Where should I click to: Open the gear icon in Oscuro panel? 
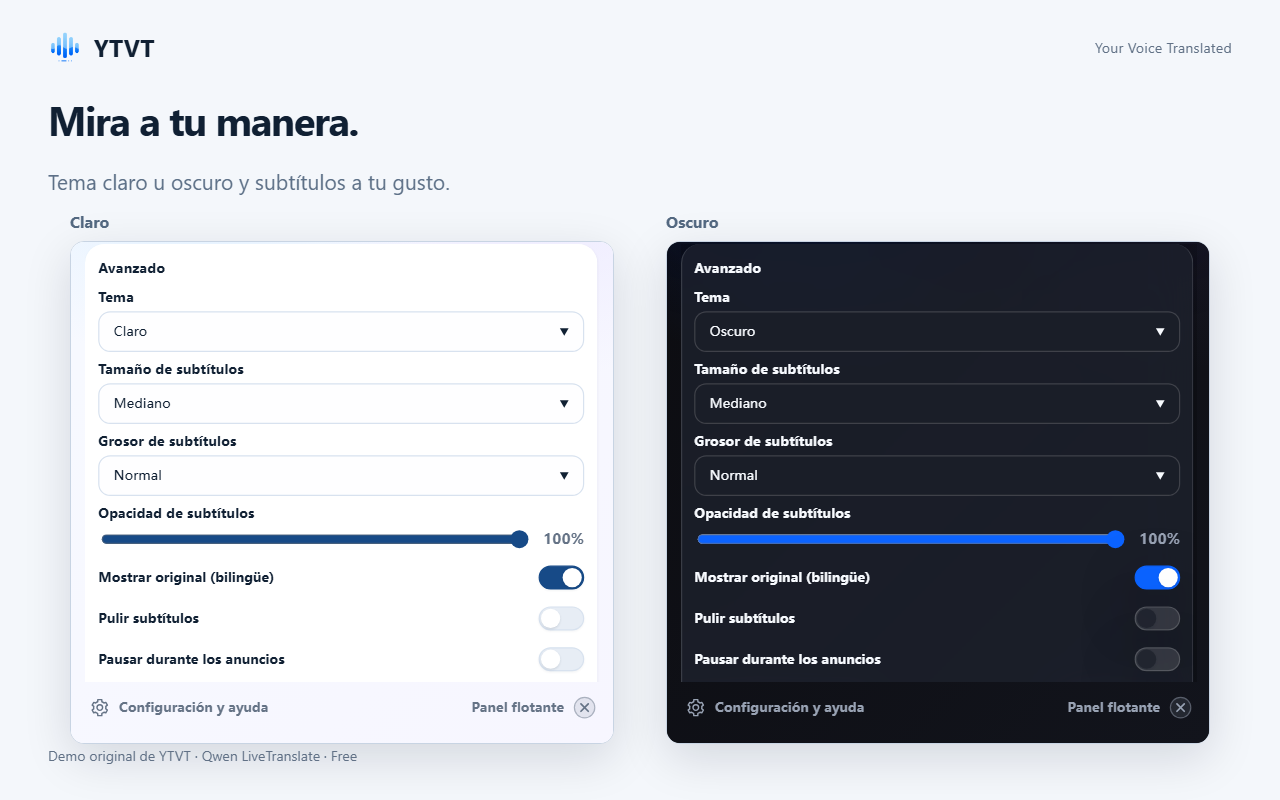click(696, 707)
